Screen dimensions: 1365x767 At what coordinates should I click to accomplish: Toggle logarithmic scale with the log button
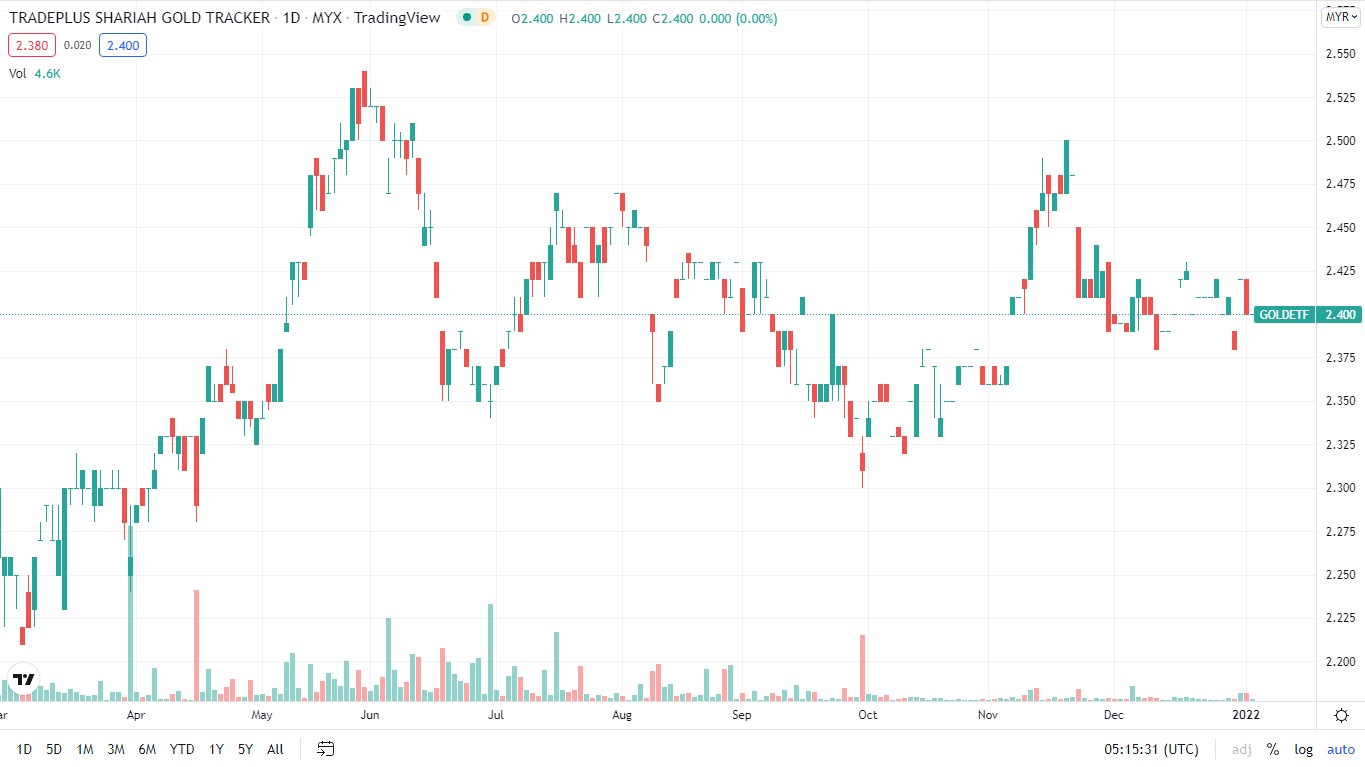[1303, 749]
